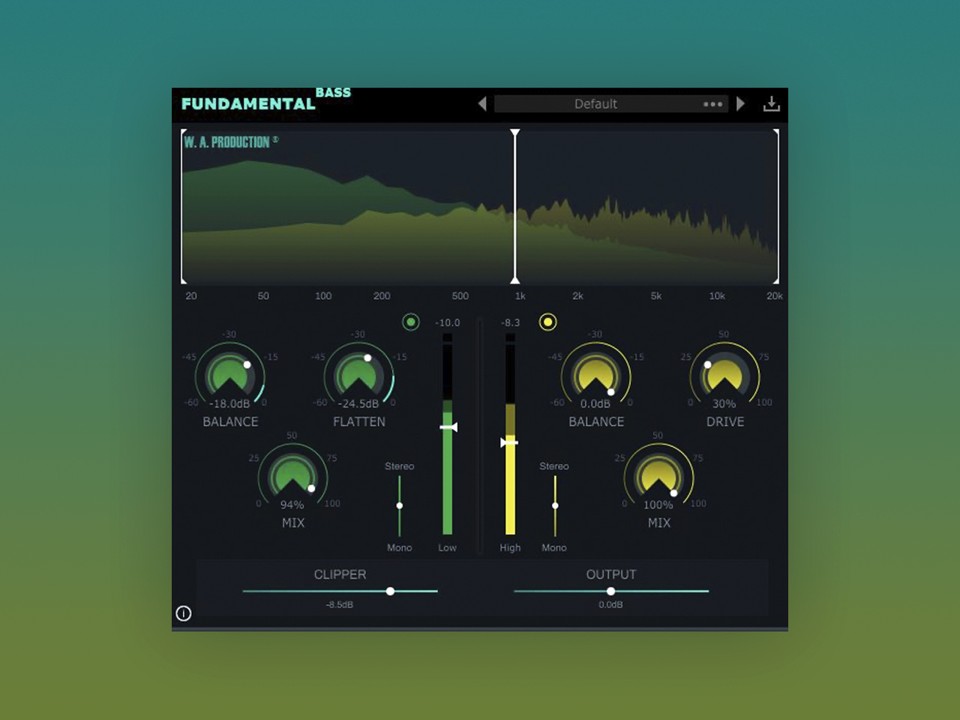Open the preset menu via the three-dot icon
960x720 pixels.
click(x=712, y=103)
